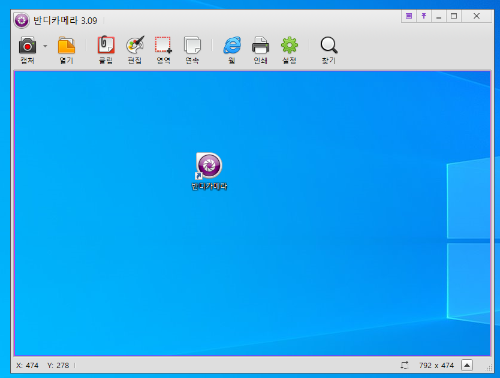500x378 pixels.
Task: Maximize the 반디카메라 window
Action: (454, 16)
